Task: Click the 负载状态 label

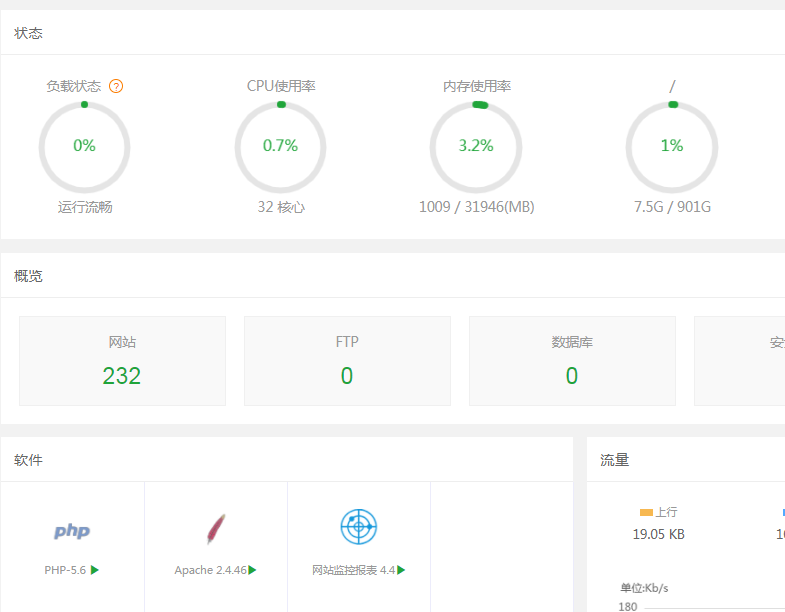Action: [74, 86]
